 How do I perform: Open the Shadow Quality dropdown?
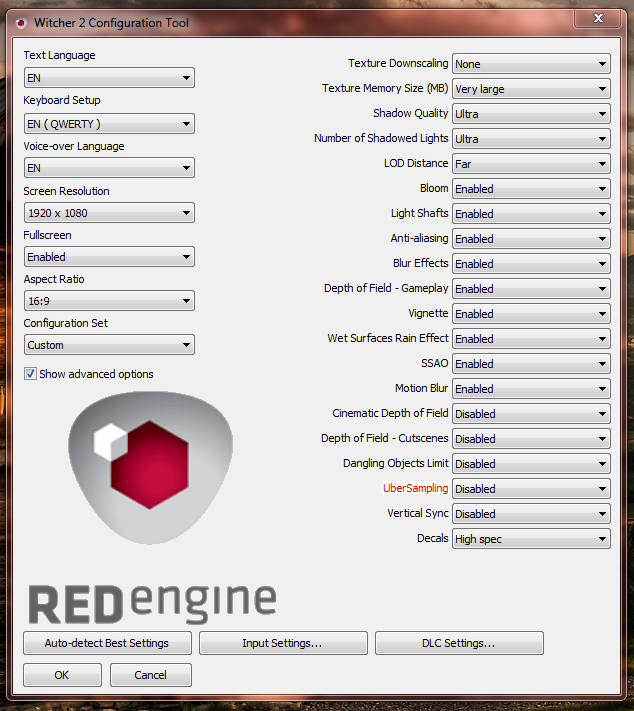[x=531, y=113]
